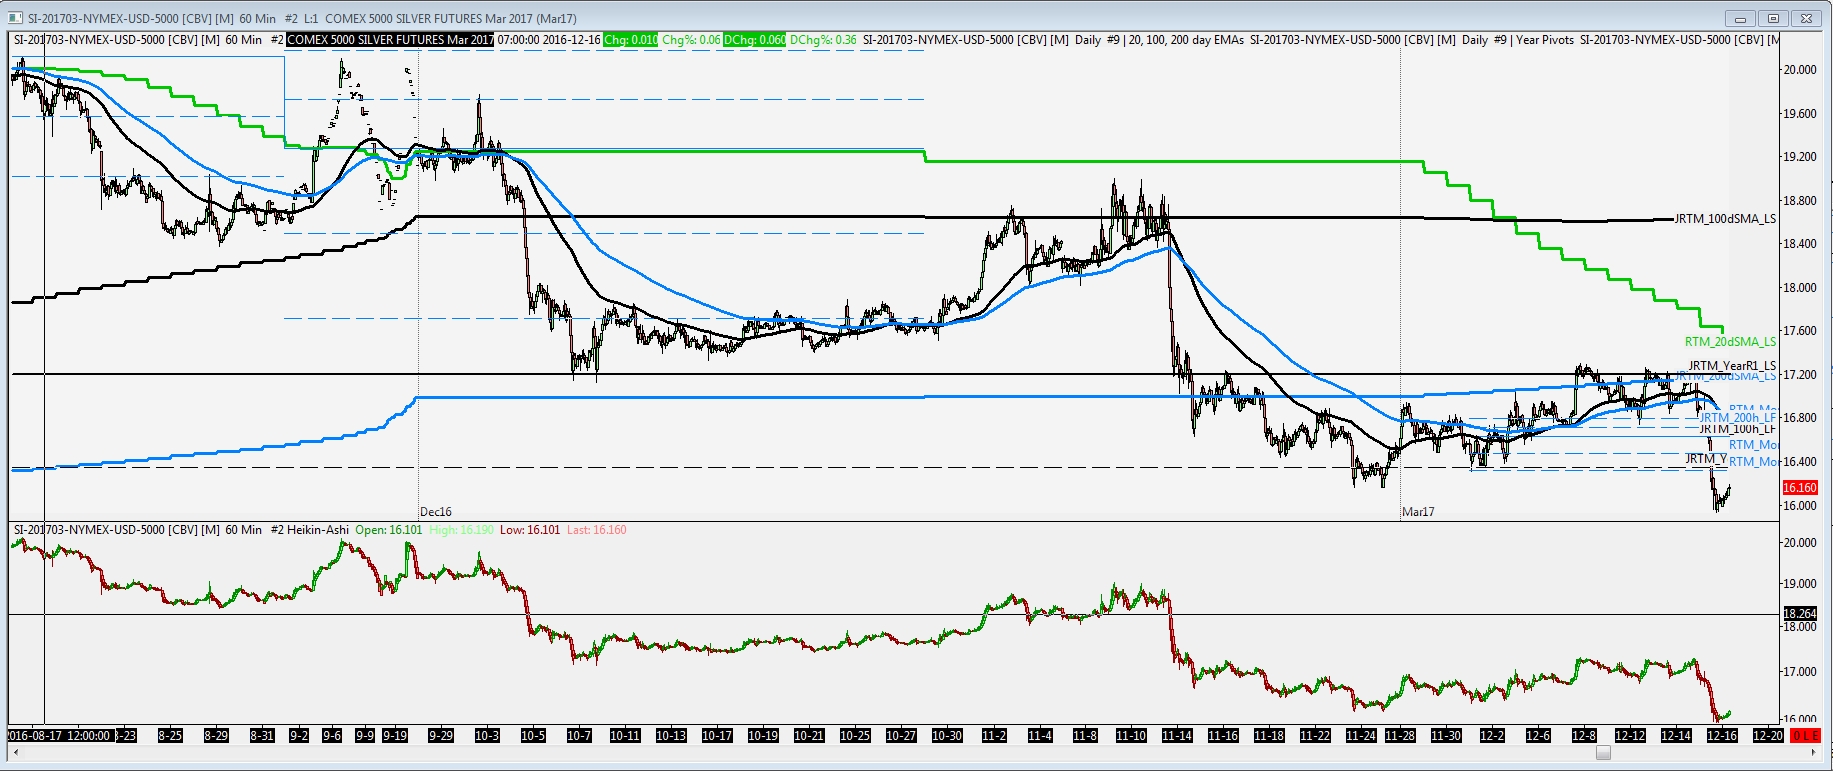Click the 17.600 level on upper price axis

point(1800,331)
